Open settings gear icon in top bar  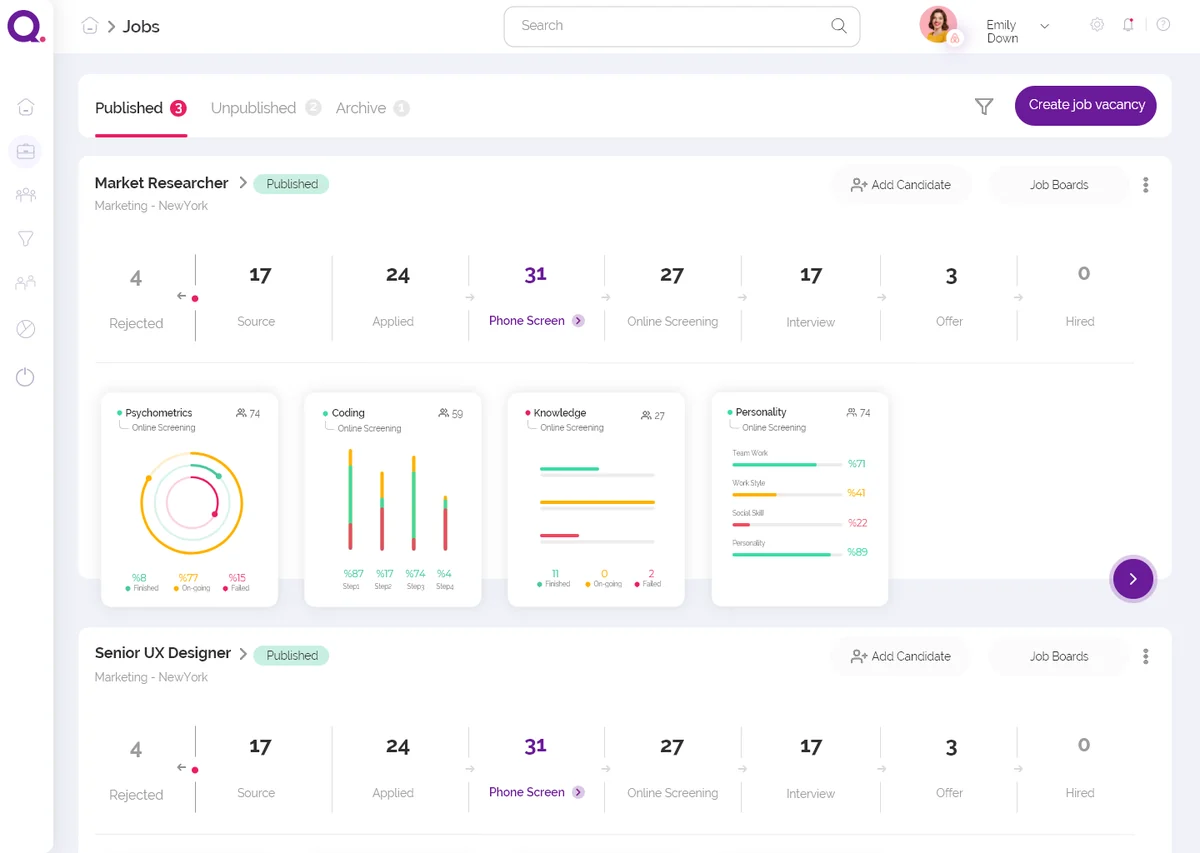pyautogui.click(x=1097, y=25)
